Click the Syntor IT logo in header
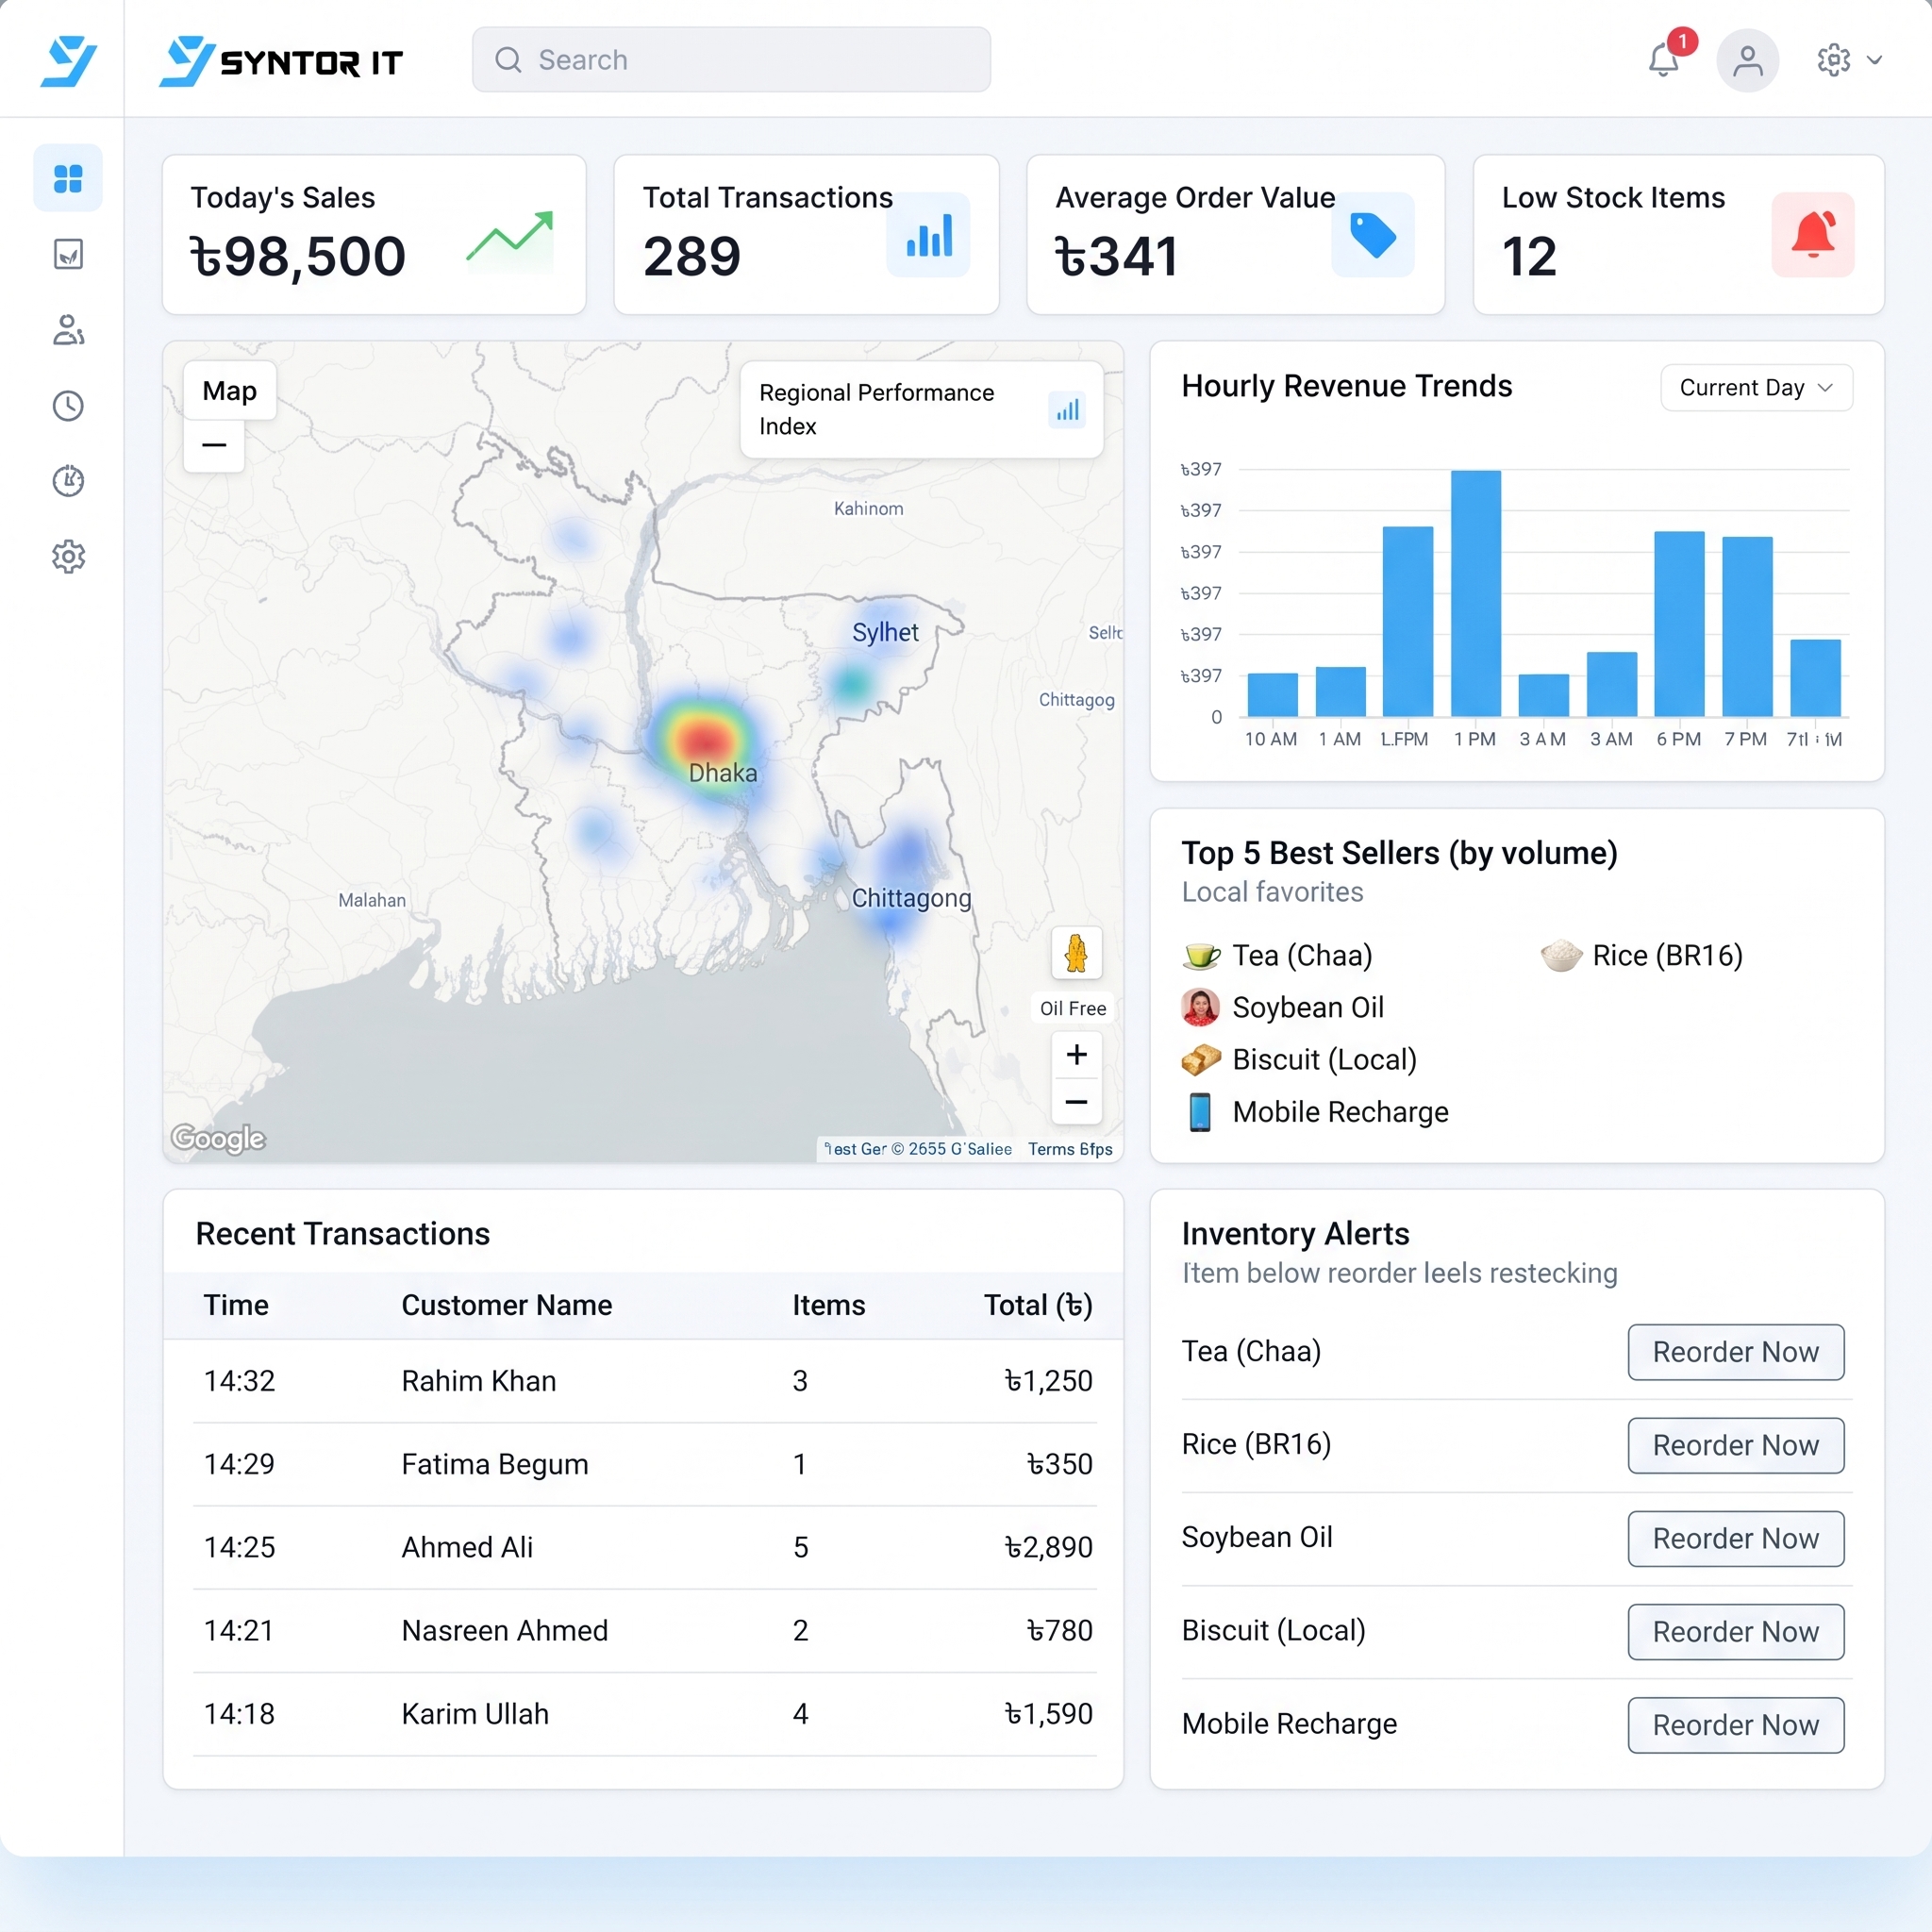The height and width of the screenshot is (1932, 1932). 281,62
